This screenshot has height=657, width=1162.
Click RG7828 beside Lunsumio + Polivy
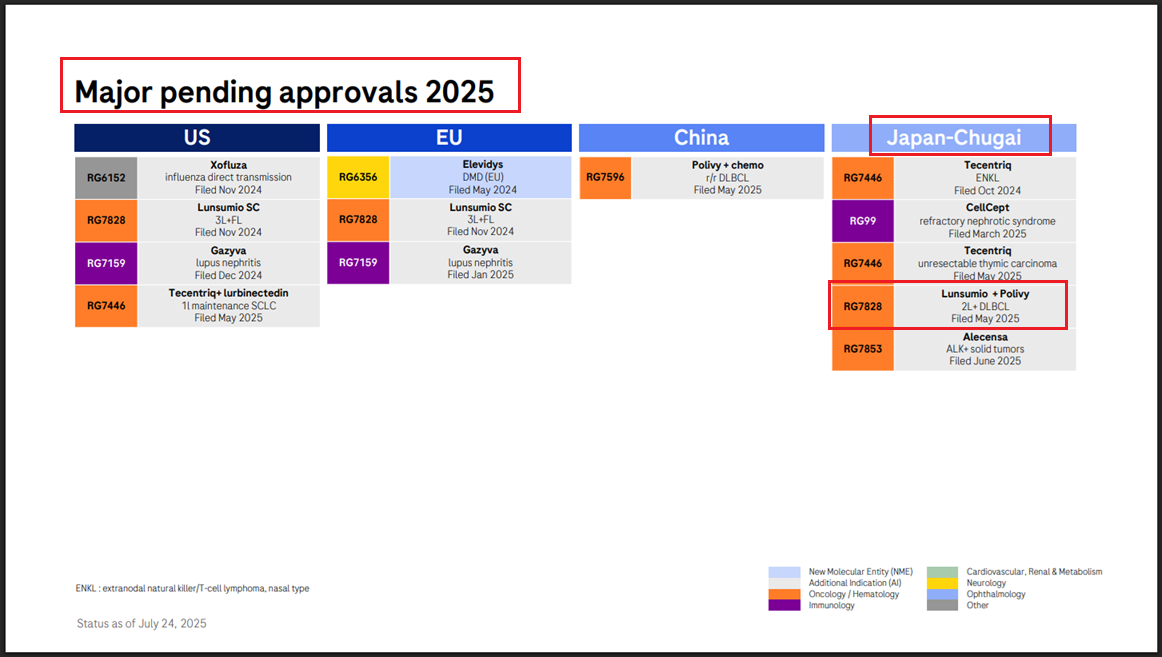(863, 306)
